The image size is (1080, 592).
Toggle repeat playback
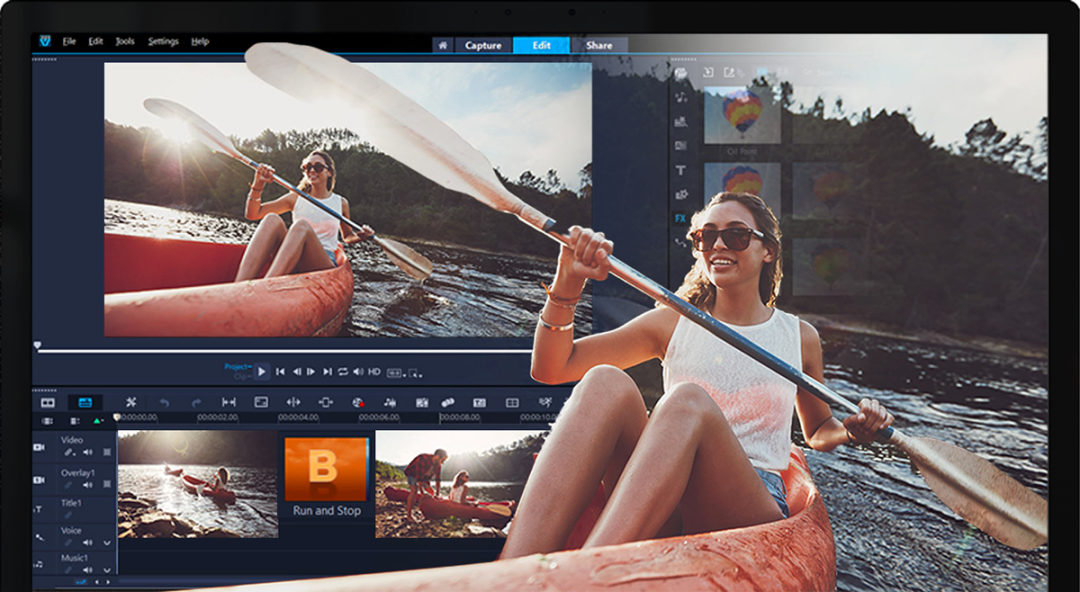click(x=342, y=372)
